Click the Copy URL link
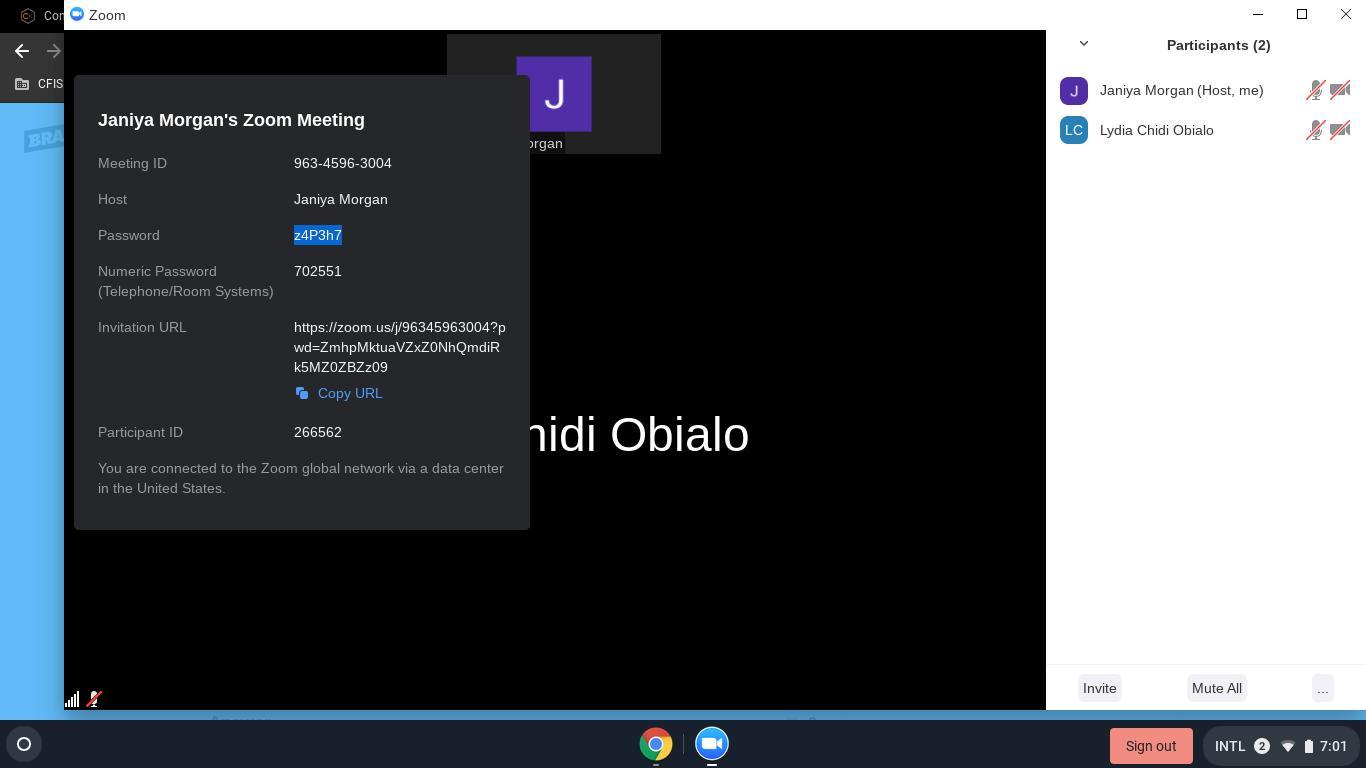The height and width of the screenshot is (768, 1366). (339, 393)
